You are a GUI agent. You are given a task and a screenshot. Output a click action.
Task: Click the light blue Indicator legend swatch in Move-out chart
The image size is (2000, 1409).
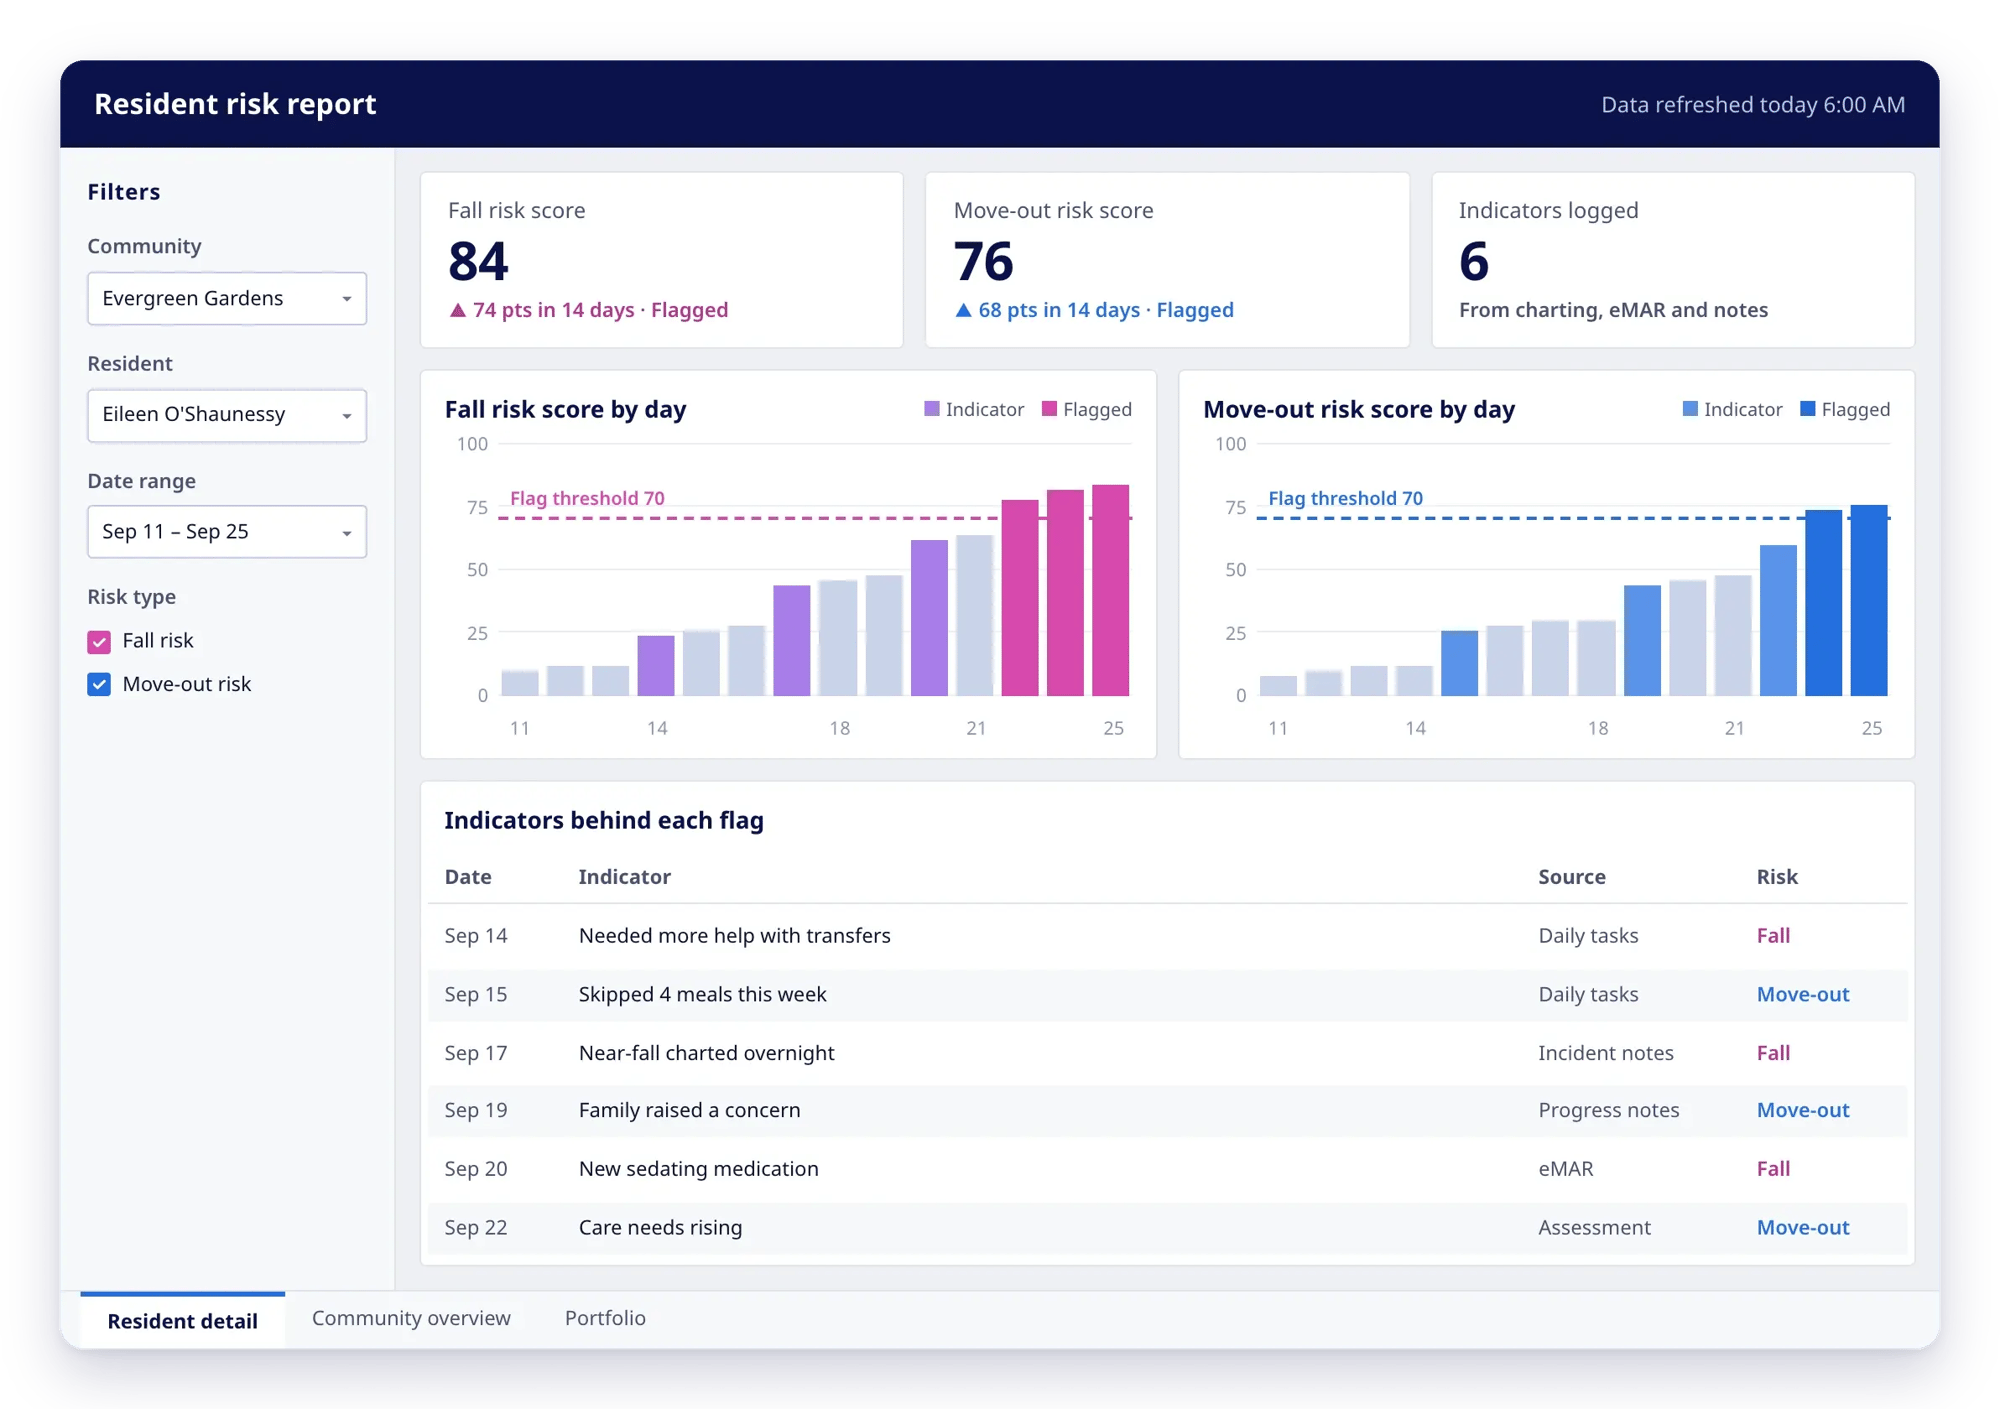click(1690, 409)
